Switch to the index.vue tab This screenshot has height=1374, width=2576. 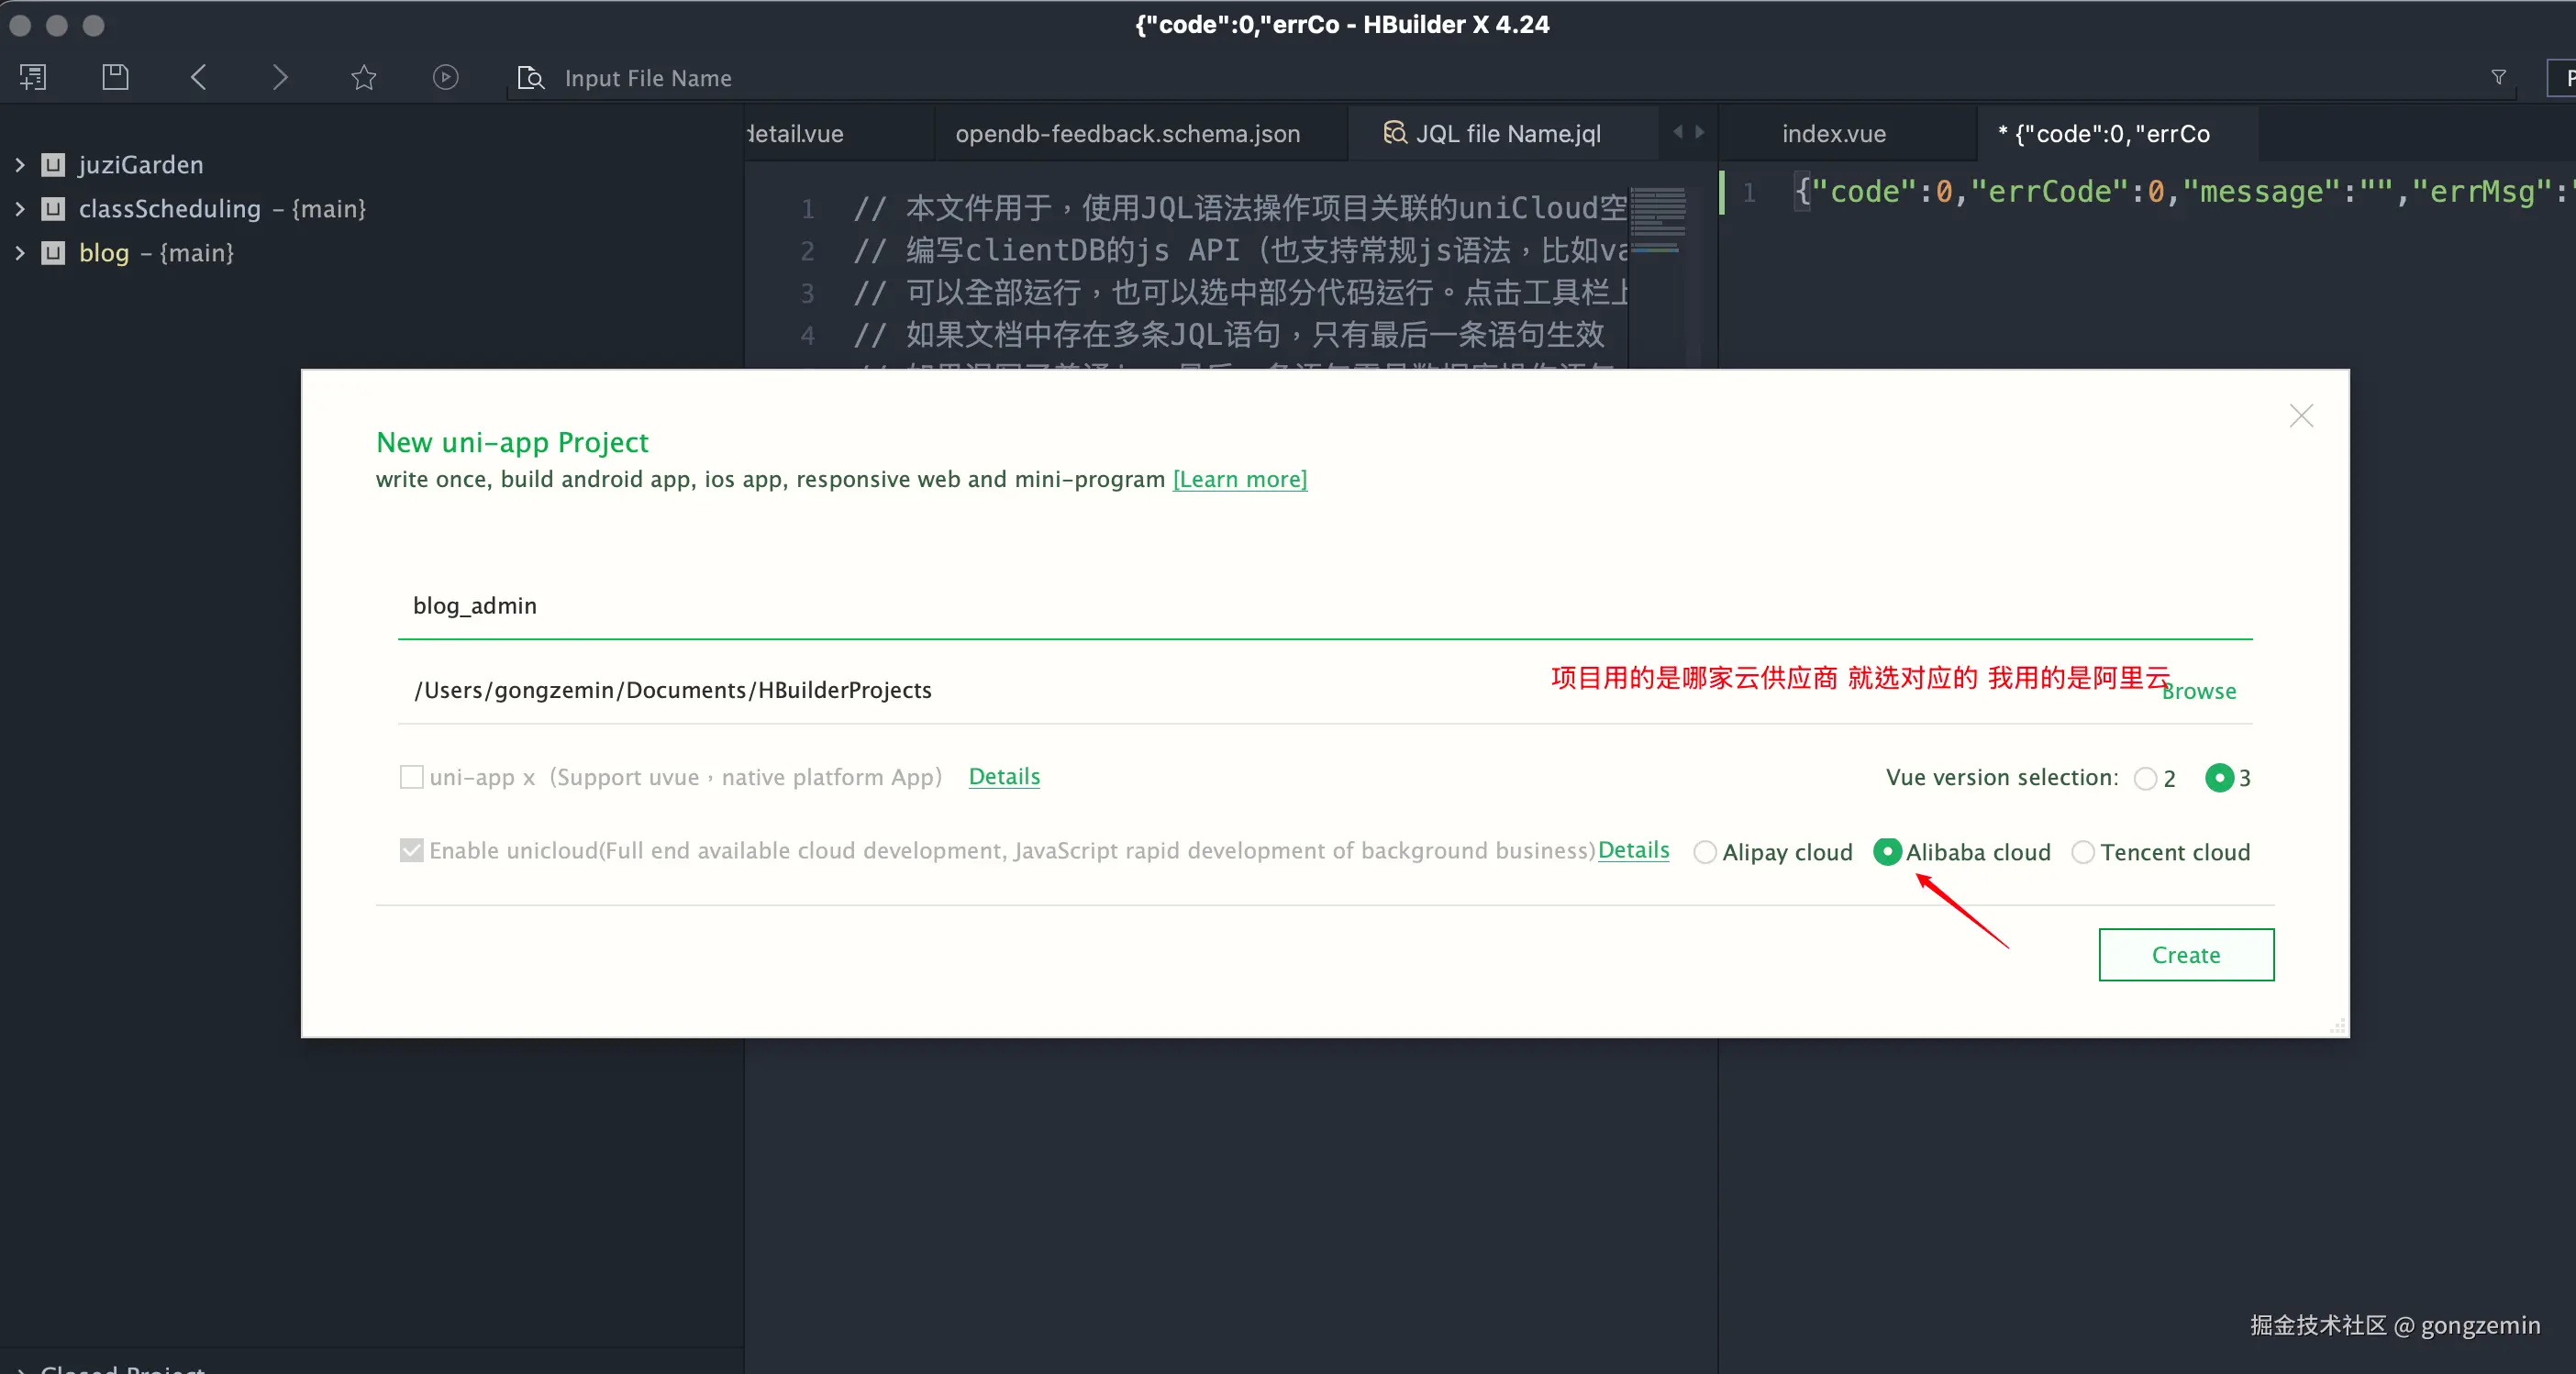tap(1833, 134)
